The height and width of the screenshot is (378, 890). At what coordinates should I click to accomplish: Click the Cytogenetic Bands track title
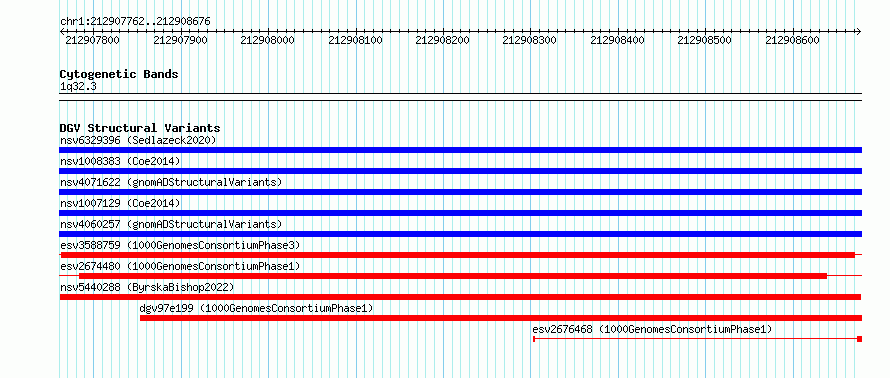pyautogui.click(x=119, y=74)
